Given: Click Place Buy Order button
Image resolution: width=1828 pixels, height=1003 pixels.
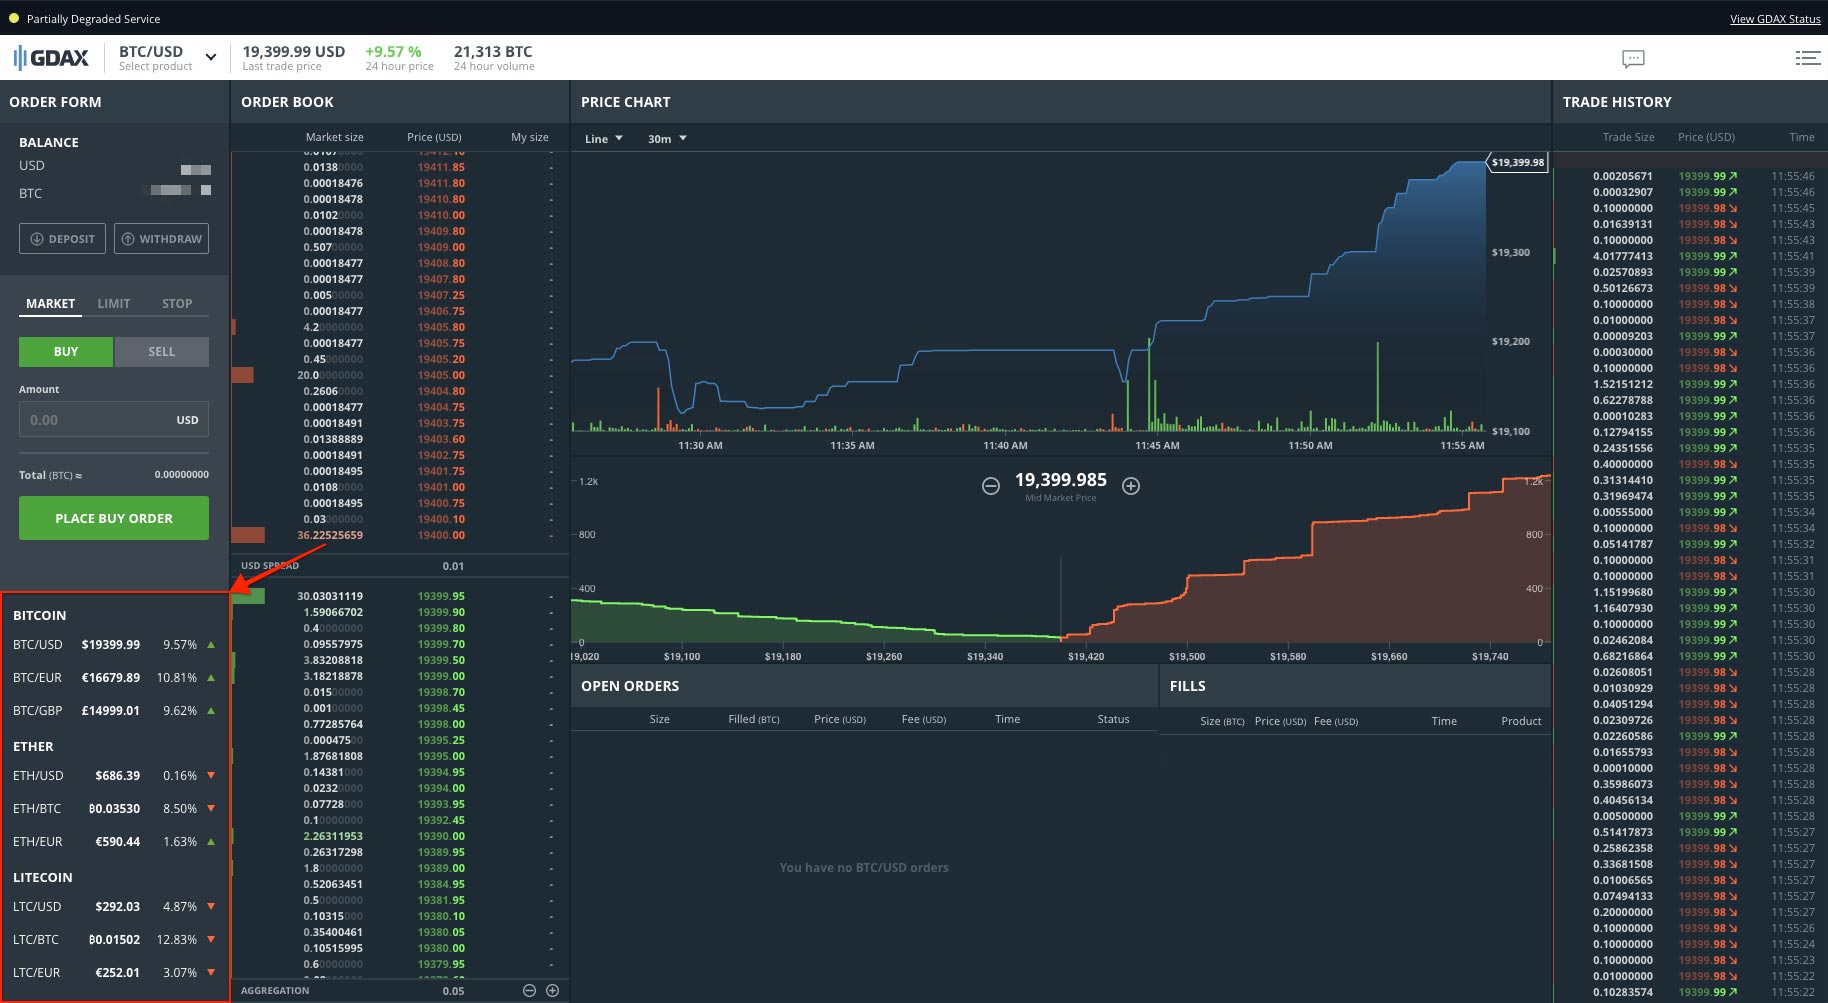Looking at the screenshot, I should [114, 518].
